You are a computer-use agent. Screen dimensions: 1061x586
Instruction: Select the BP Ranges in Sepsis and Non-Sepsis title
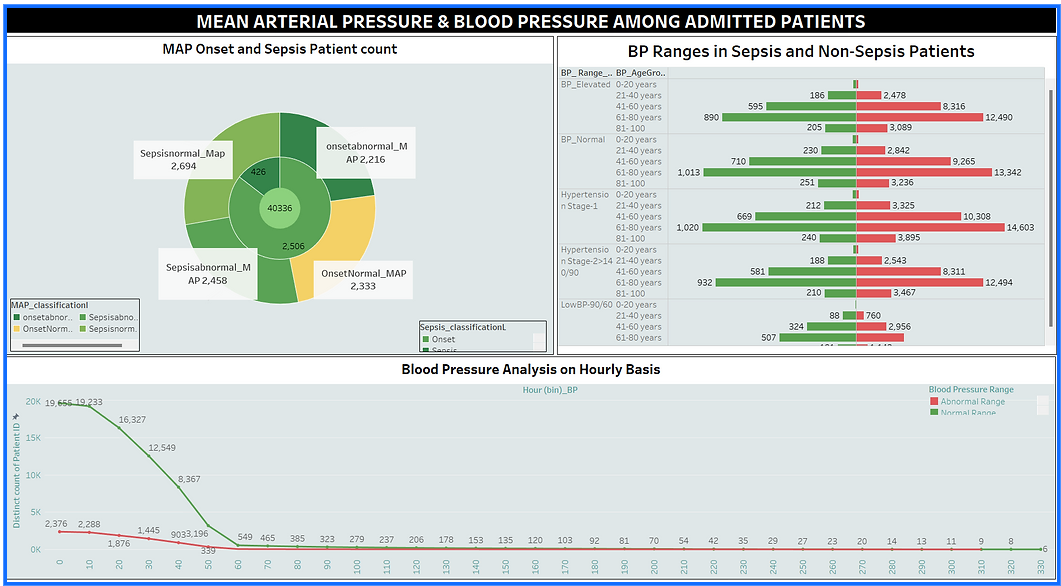(804, 51)
